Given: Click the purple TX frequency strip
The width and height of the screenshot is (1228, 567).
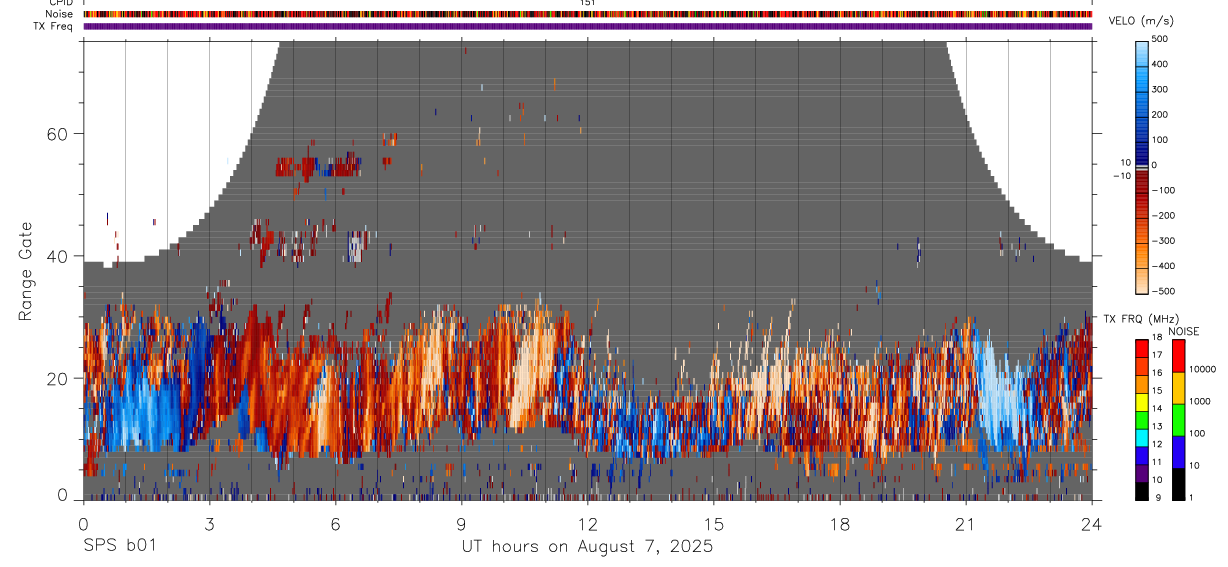Looking at the screenshot, I should point(588,26).
